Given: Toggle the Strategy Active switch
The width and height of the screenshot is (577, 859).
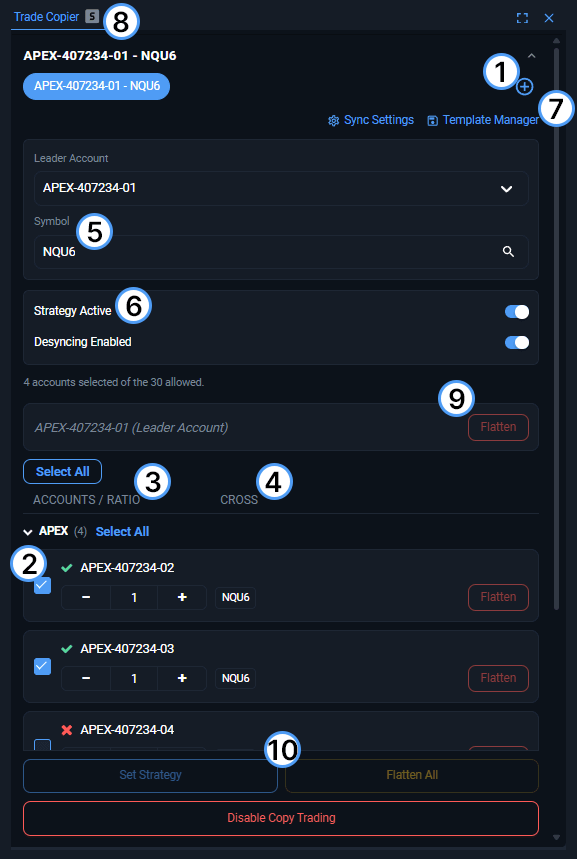Looking at the screenshot, I should [x=517, y=312].
